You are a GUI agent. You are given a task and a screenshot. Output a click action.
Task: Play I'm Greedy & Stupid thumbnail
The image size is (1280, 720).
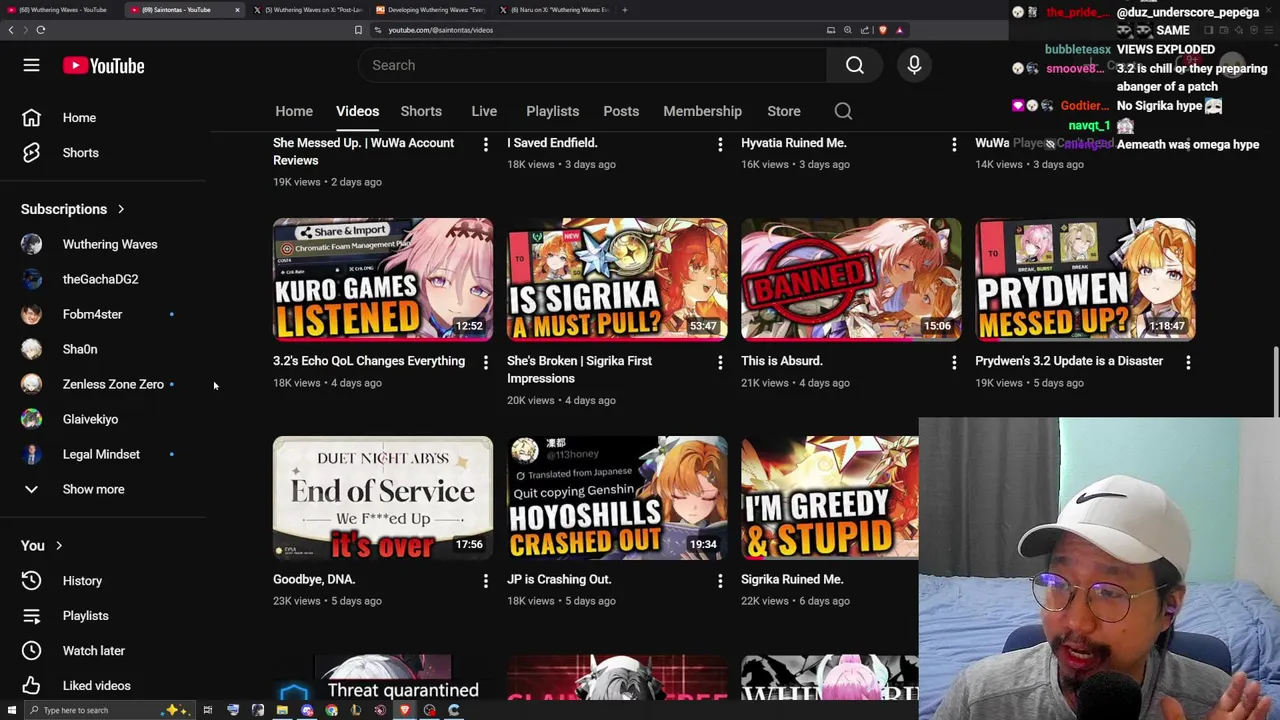coord(829,498)
